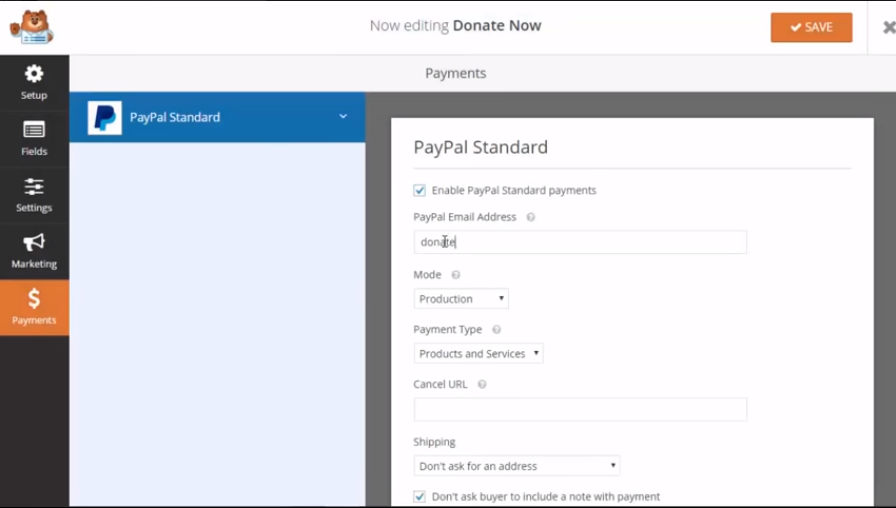Click help icon beside Mode label
This screenshot has width=896, height=508.
point(455,275)
